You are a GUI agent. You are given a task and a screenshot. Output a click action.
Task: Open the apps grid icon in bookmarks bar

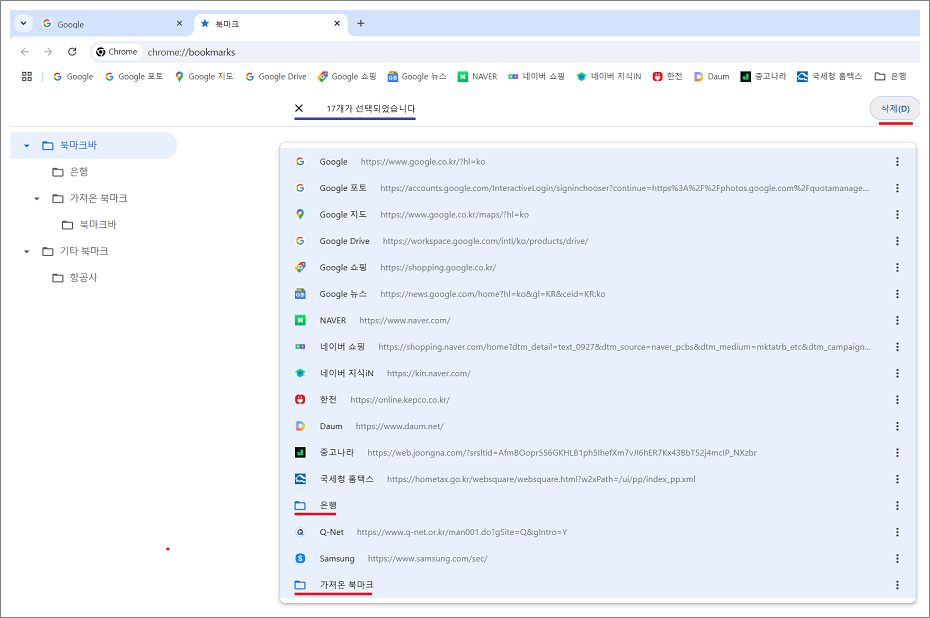(x=27, y=77)
